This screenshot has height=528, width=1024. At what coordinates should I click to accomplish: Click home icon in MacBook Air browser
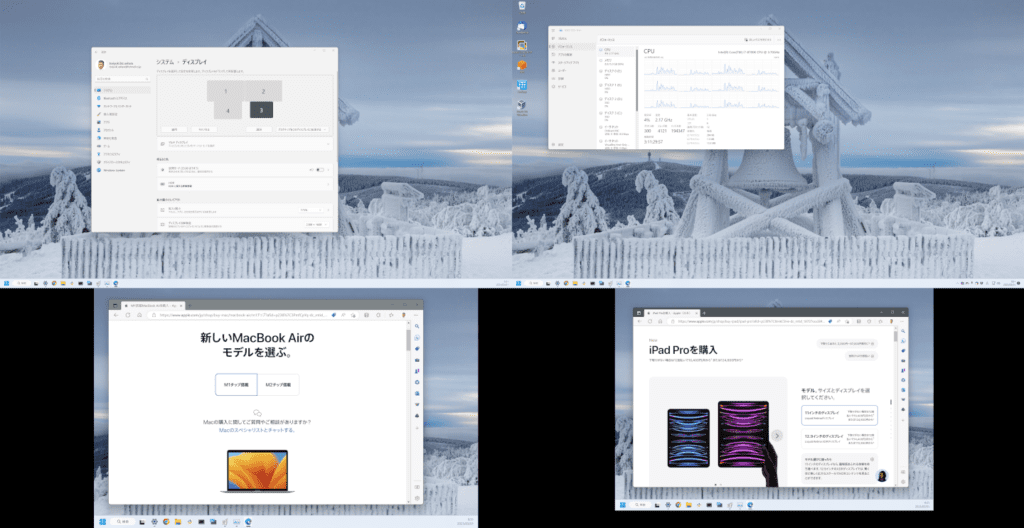(x=140, y=315)
